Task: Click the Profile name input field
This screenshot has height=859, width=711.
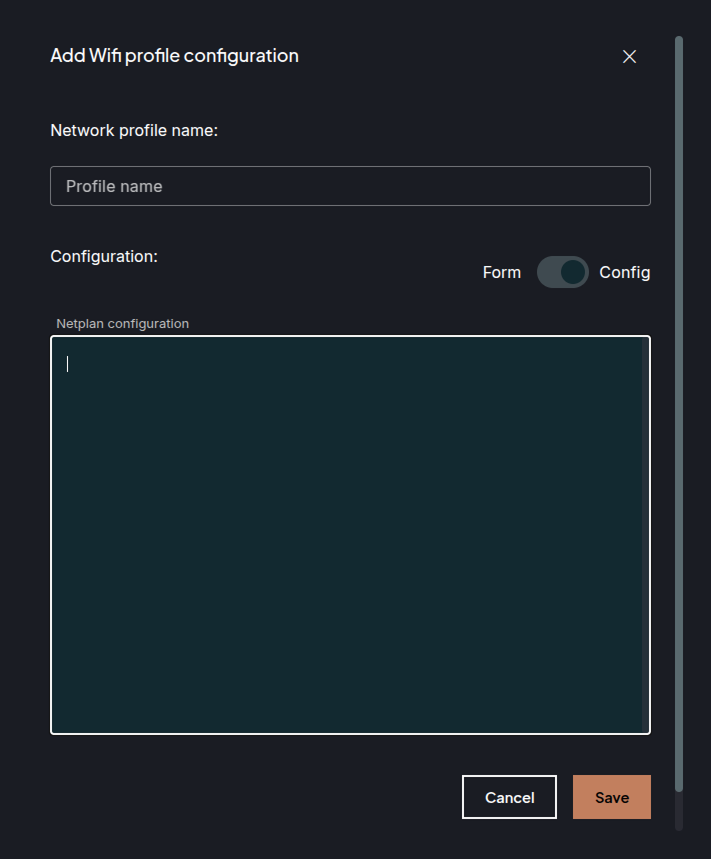Action: (350, 186)
